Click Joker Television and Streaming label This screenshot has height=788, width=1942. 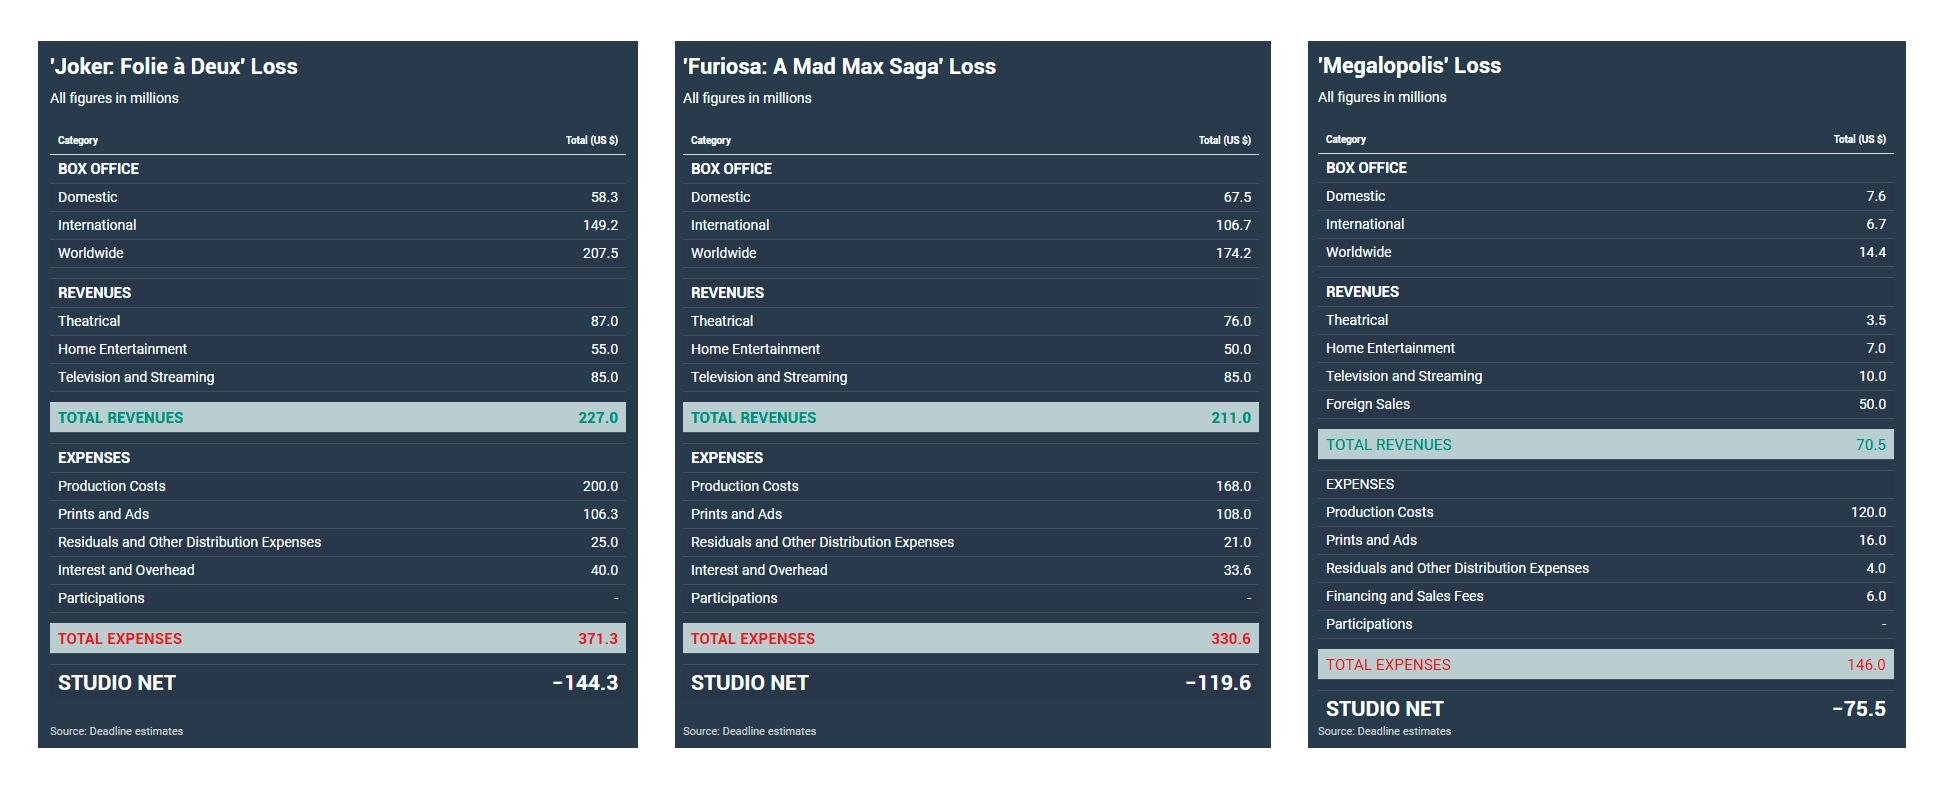point(136,377)
